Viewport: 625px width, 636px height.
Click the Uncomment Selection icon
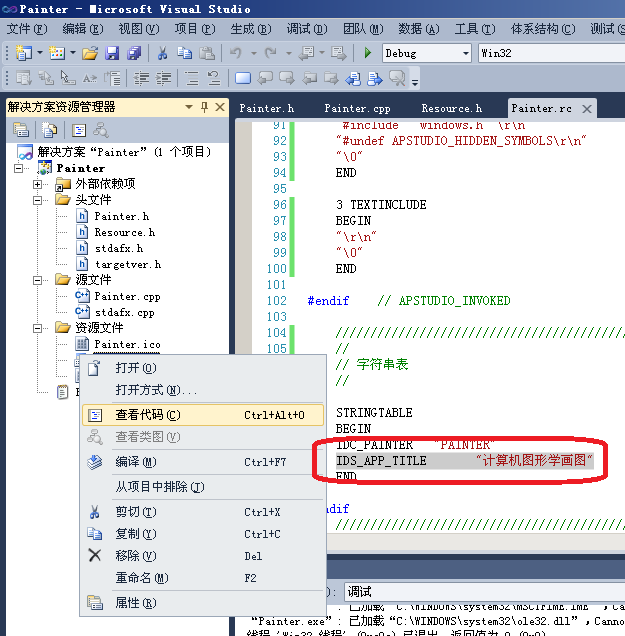coord(213,78)
